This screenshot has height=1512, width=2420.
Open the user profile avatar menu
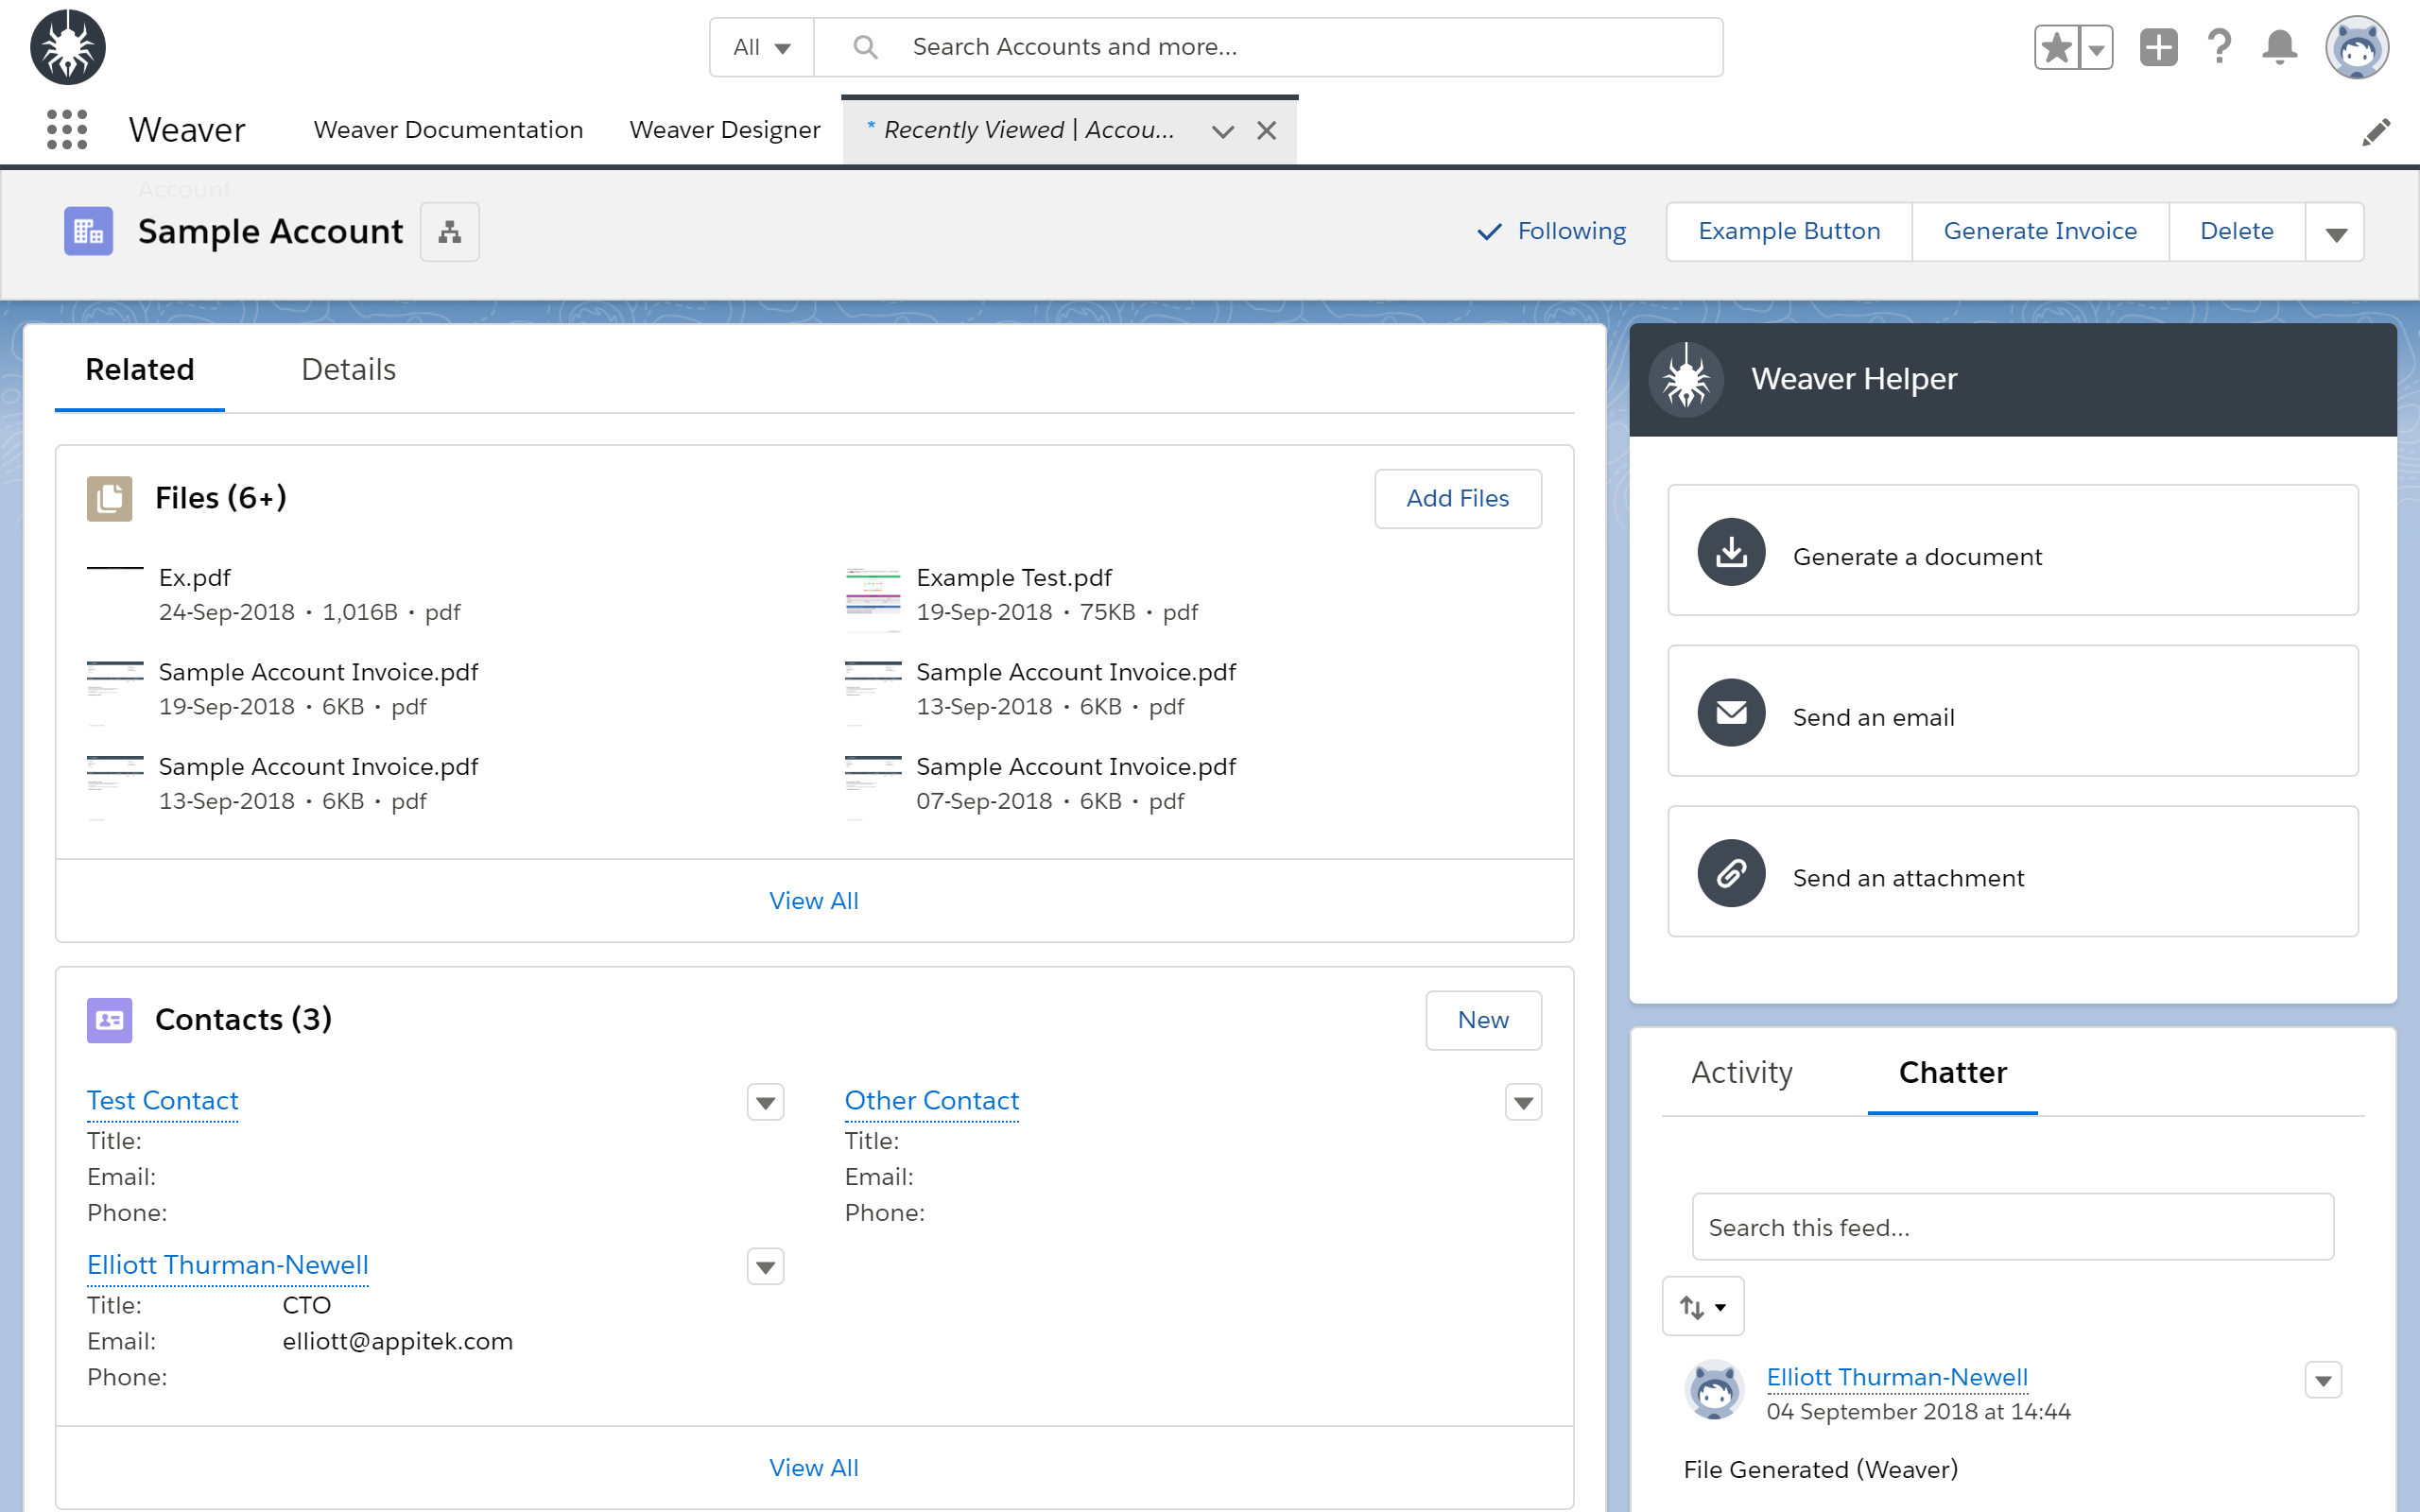pos(2357,47)
